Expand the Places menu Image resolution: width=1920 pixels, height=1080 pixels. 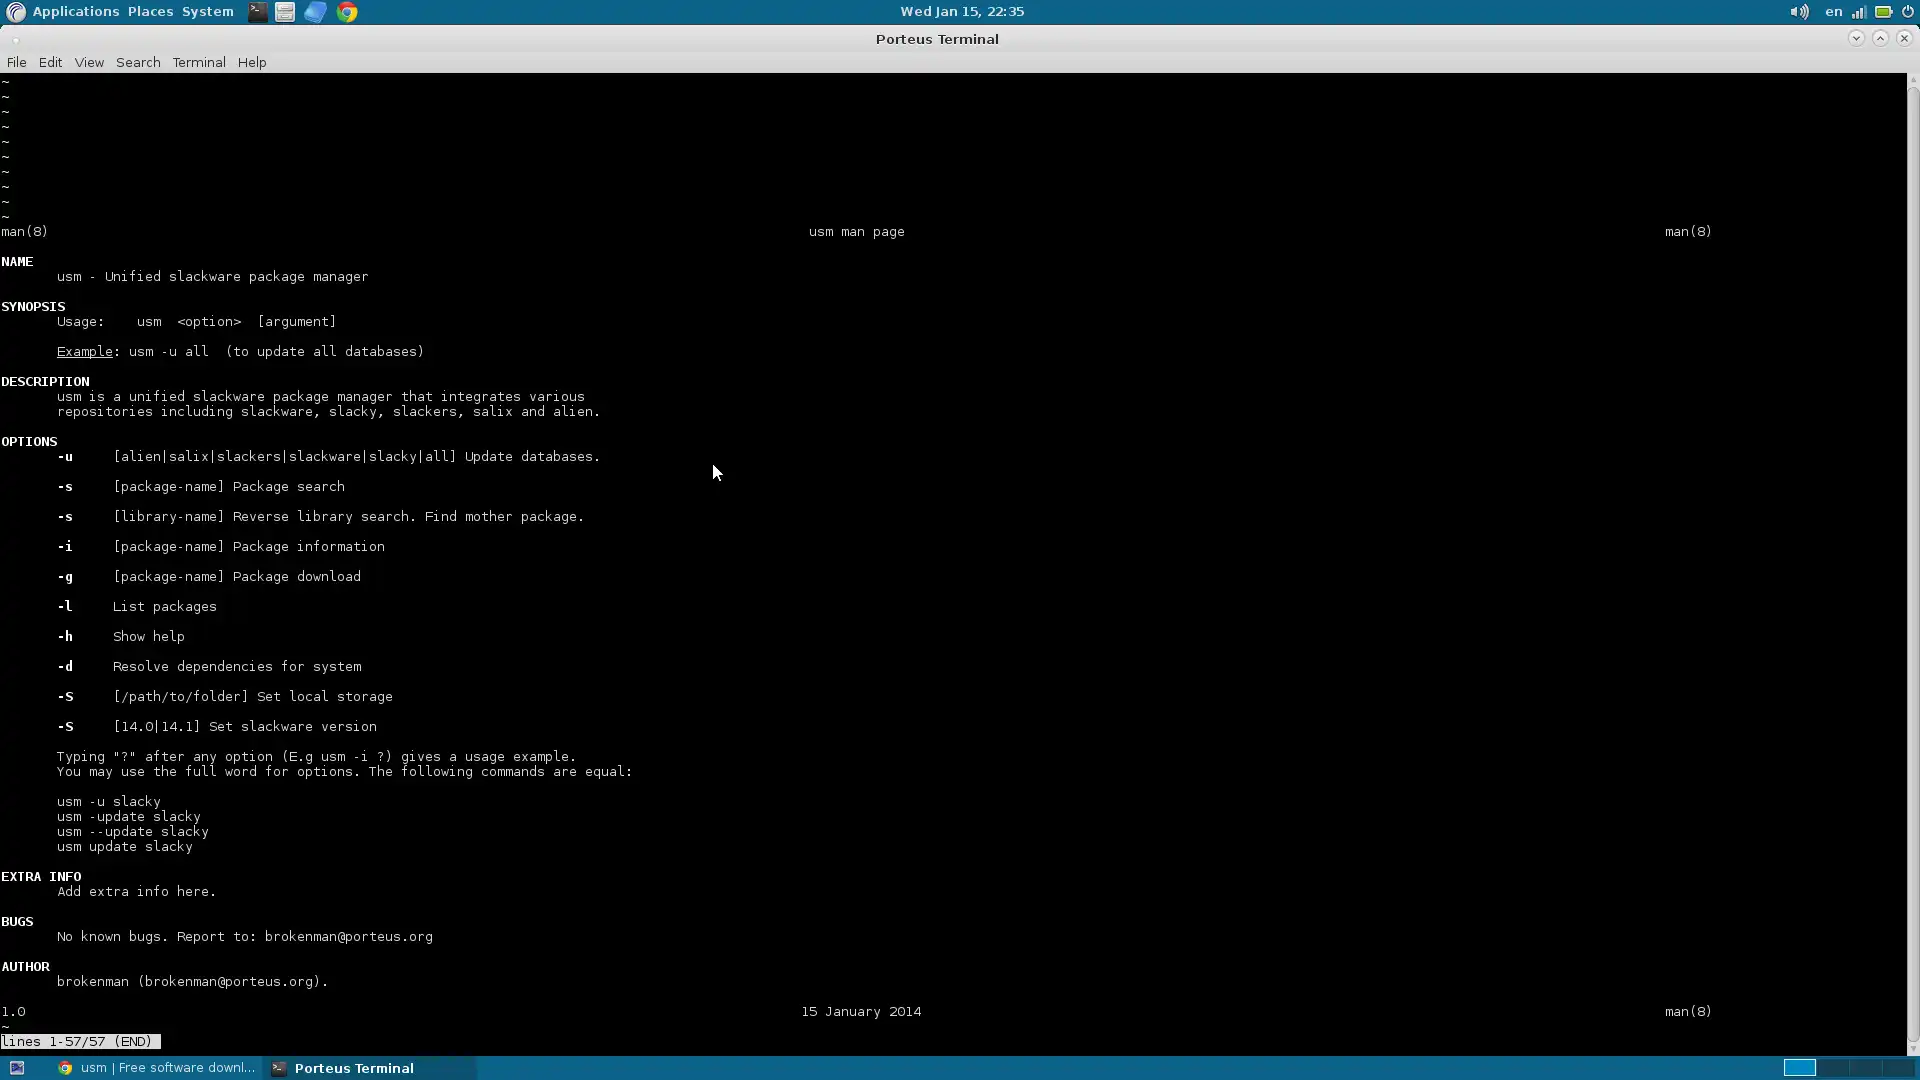(x=150, y=12)
